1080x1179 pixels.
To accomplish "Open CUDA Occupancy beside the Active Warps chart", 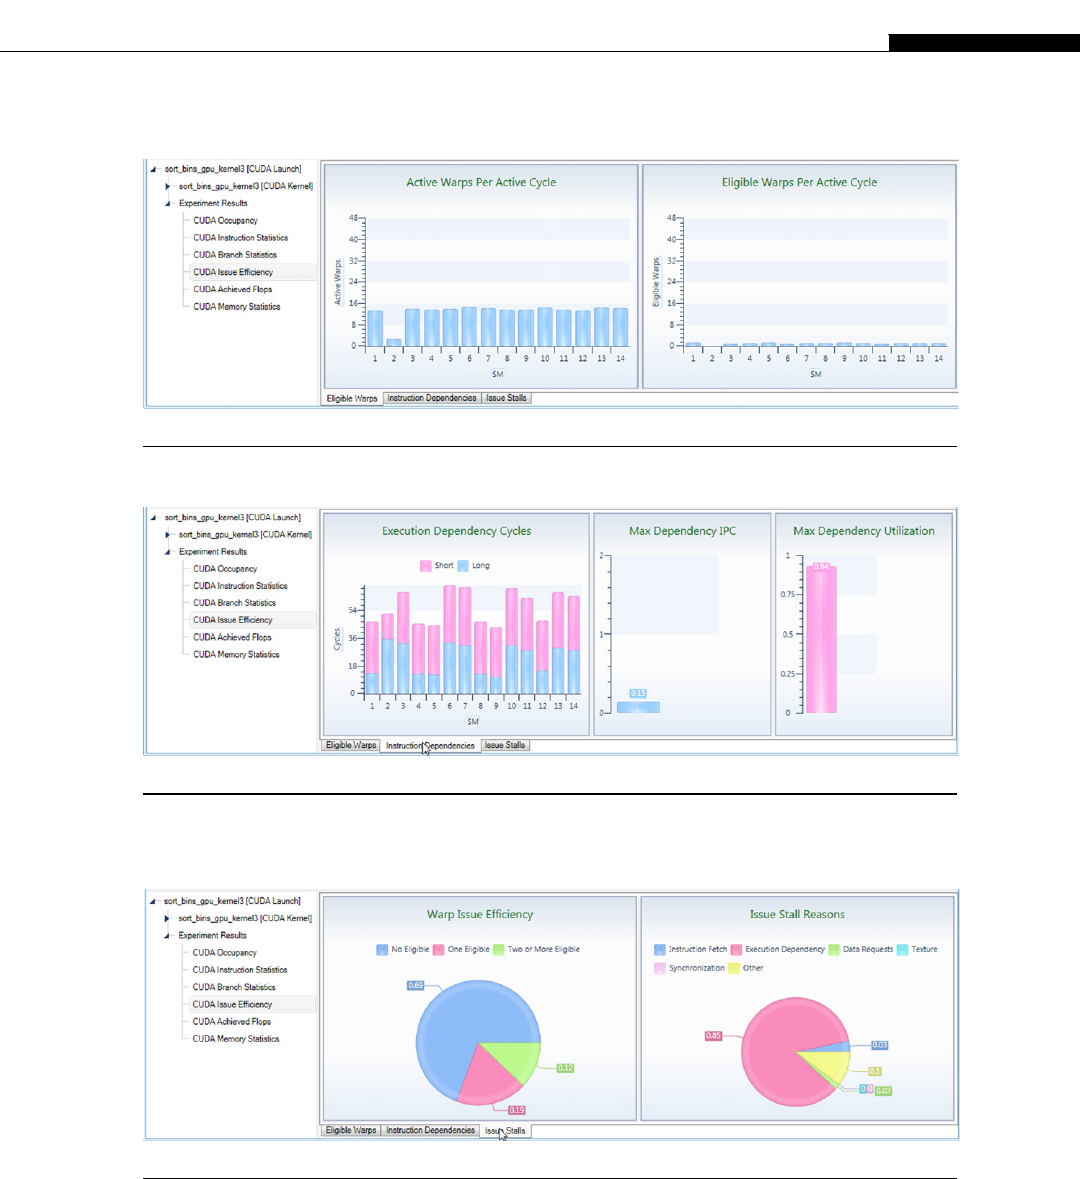I will coord(225,220).
